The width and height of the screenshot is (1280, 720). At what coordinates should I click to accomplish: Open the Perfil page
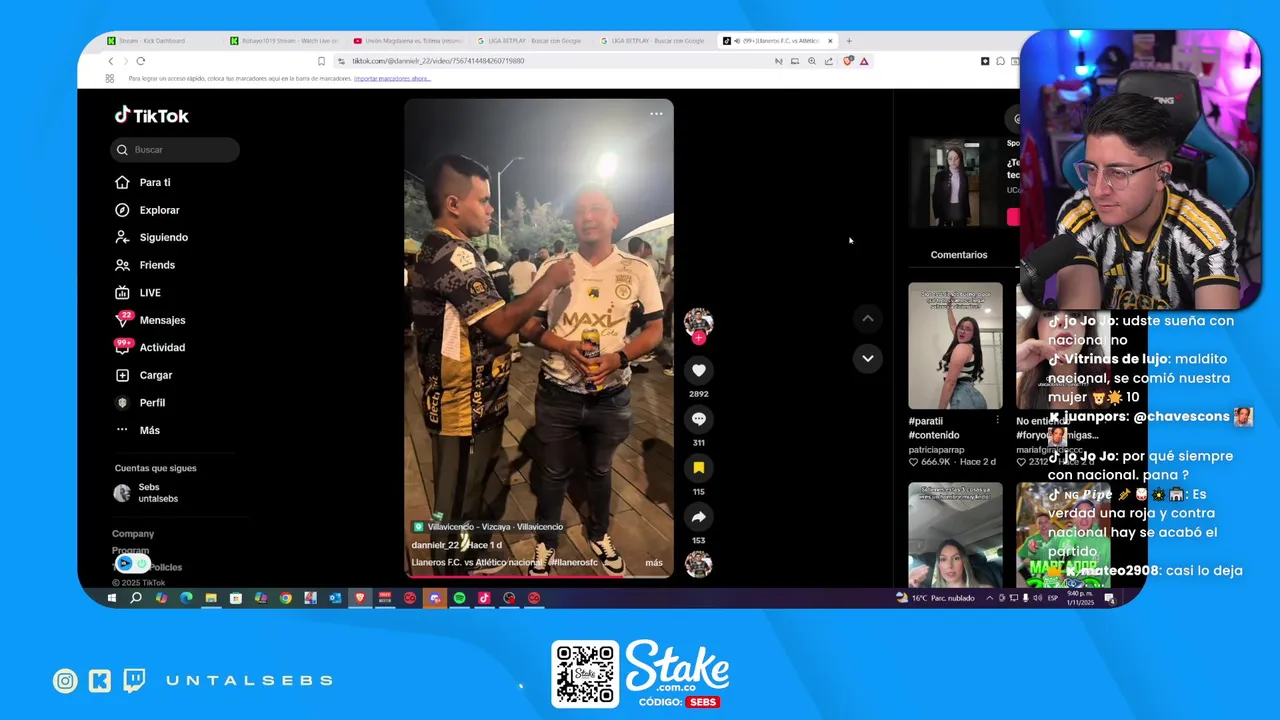pos(140,403)
